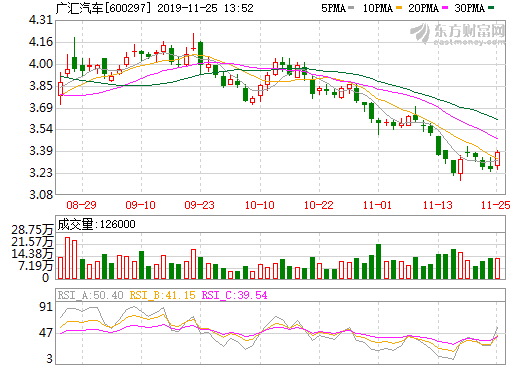Screen dimensions: 520x365
Task: Click the 成交量:126000 volume header
Action: pos(96,224)
